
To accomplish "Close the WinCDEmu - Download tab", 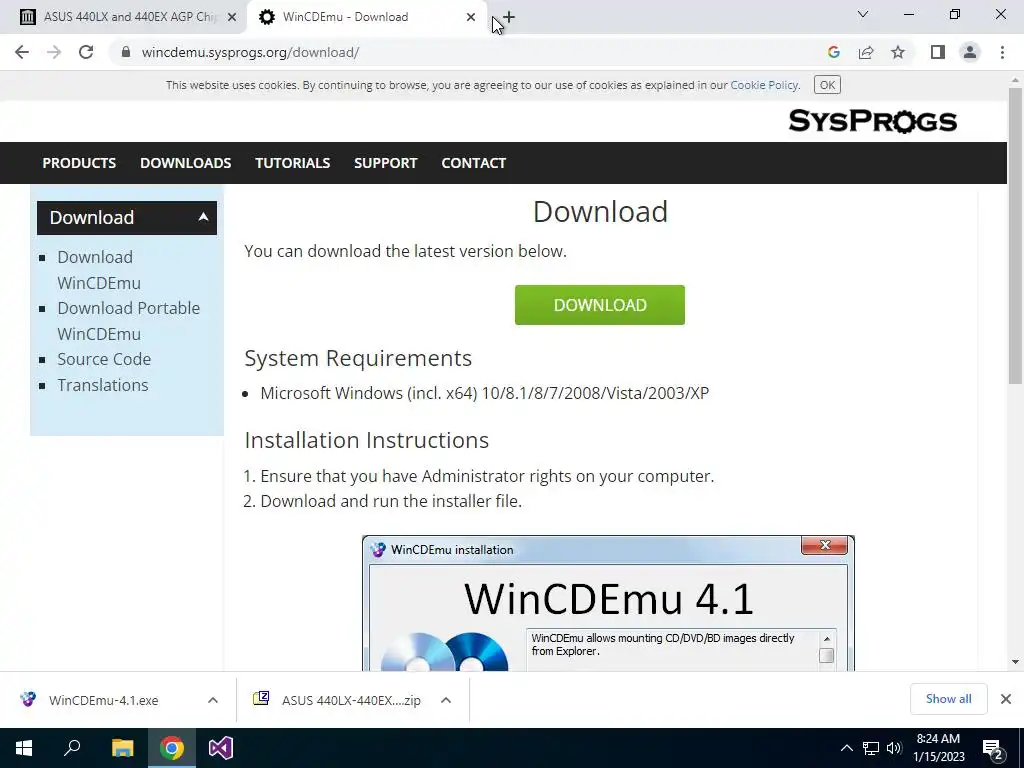I will coord(471,17).
